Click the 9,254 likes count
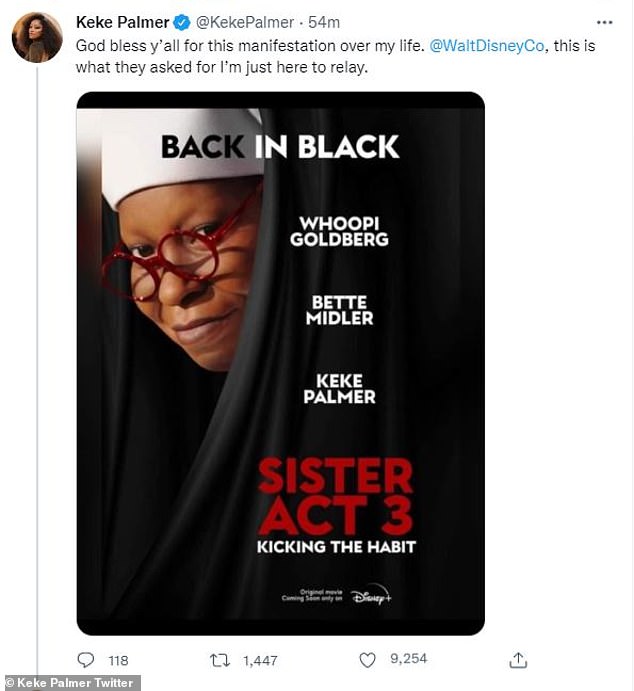 tap(408, 659)
